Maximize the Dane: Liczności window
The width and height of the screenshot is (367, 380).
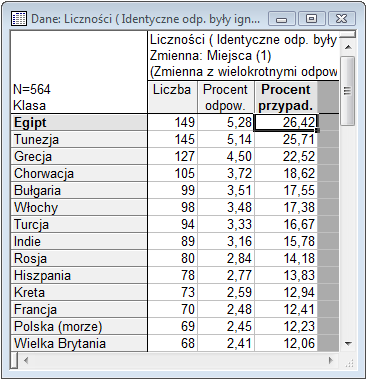point(311,19)
